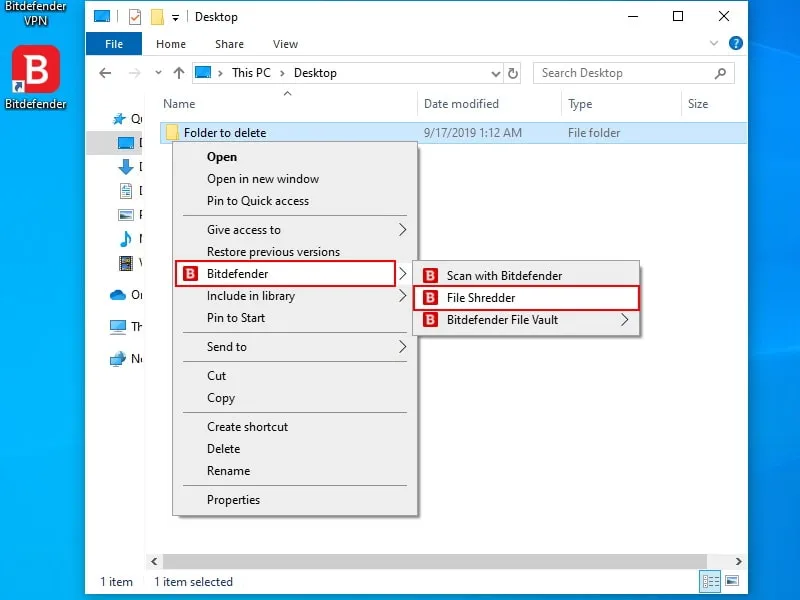Open the Bitdefender desktop shortcut icon
800x600 pixels.
coord(36,69)
